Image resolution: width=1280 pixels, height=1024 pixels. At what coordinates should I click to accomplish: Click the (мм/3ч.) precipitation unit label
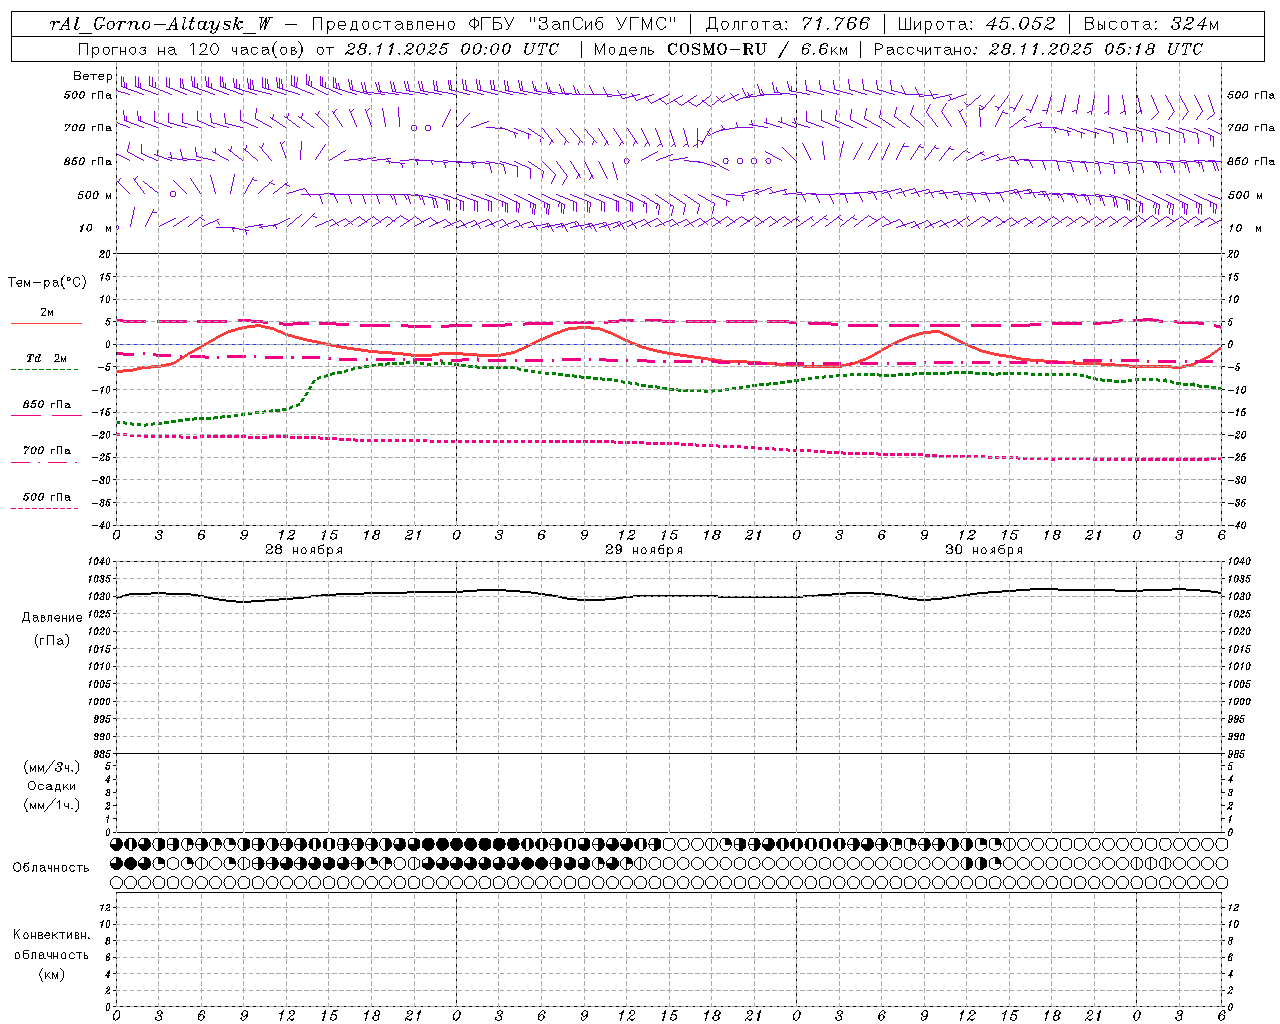[52, 768]
